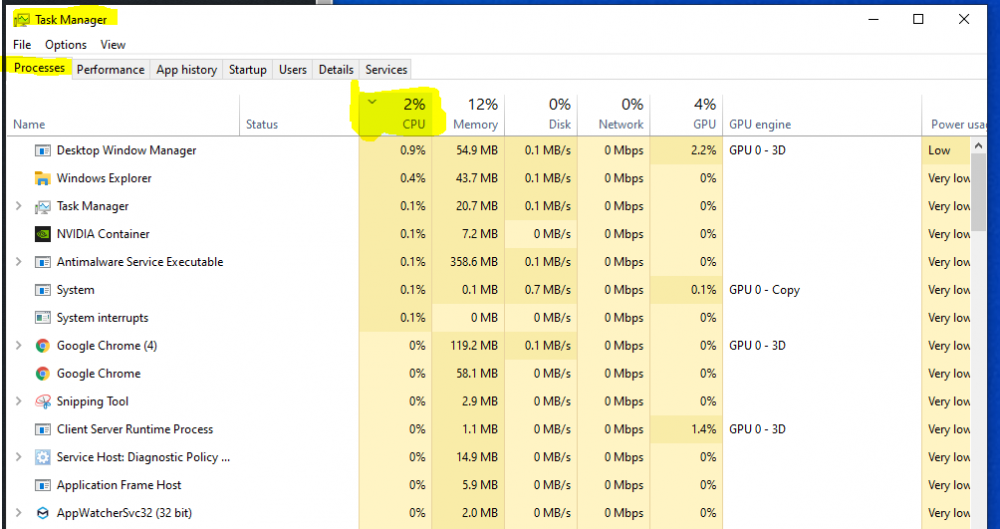Sort processes by CPU column header
The width and height of the screenshot is (1000, 529).
point(395,115)
